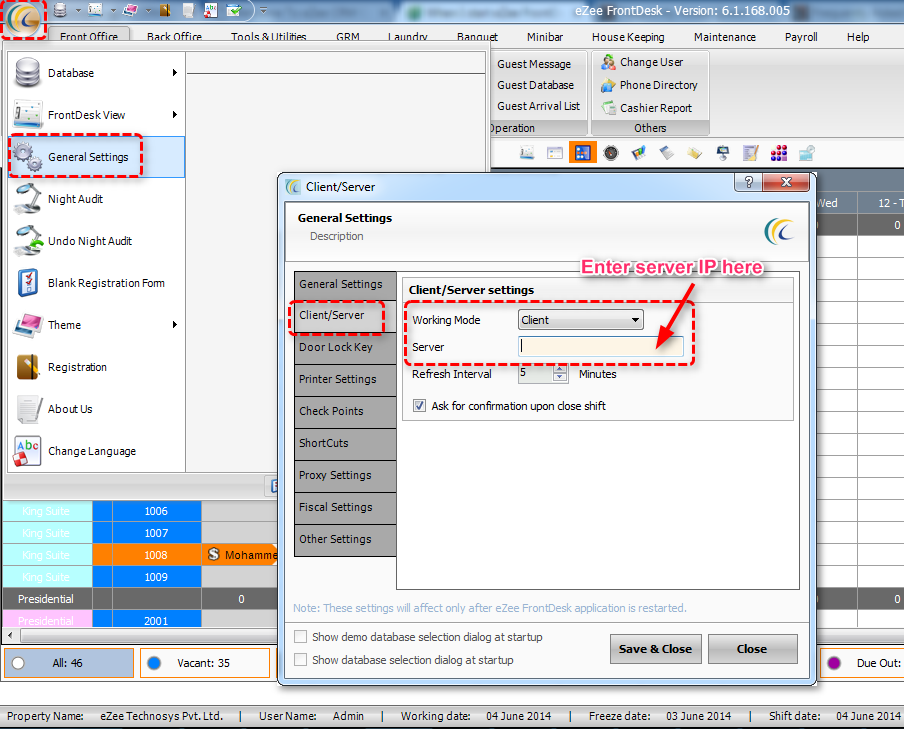Click Guest Arrival List in the ribbon
This screenshot has width=904, height=729.
[538, 106]
